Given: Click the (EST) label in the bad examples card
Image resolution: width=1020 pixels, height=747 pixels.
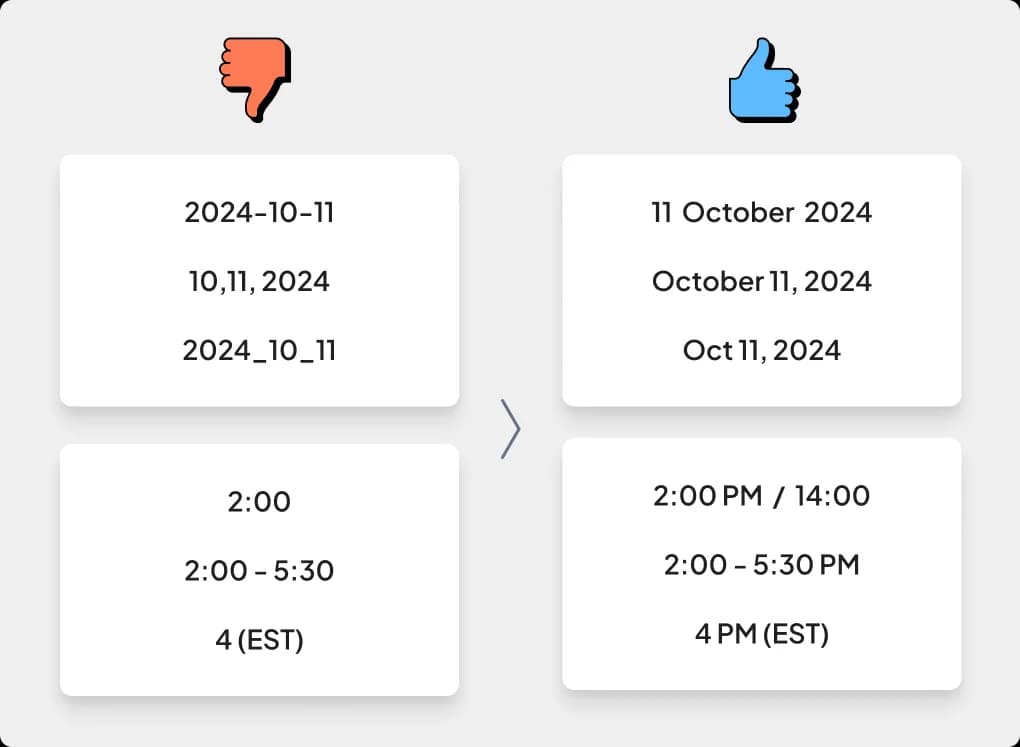Looking at the screenshot, I should (271, 640).
